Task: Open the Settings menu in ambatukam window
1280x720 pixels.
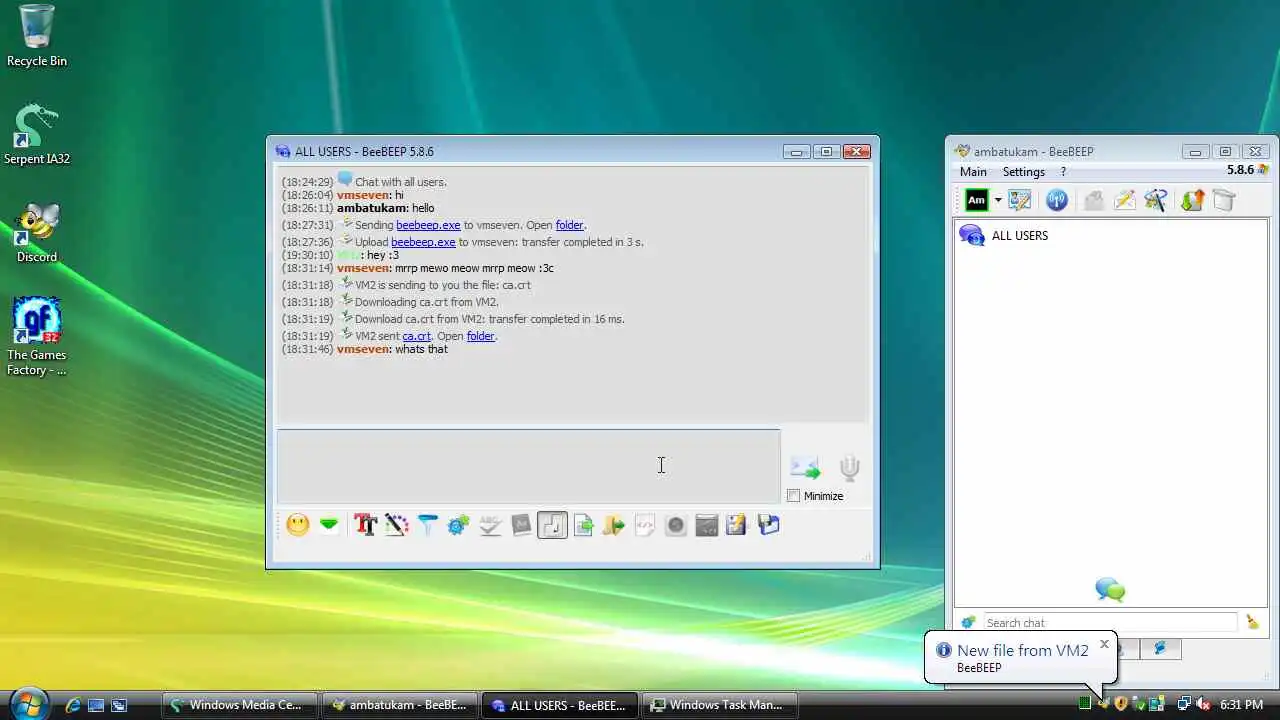Action: point(1024,172)
